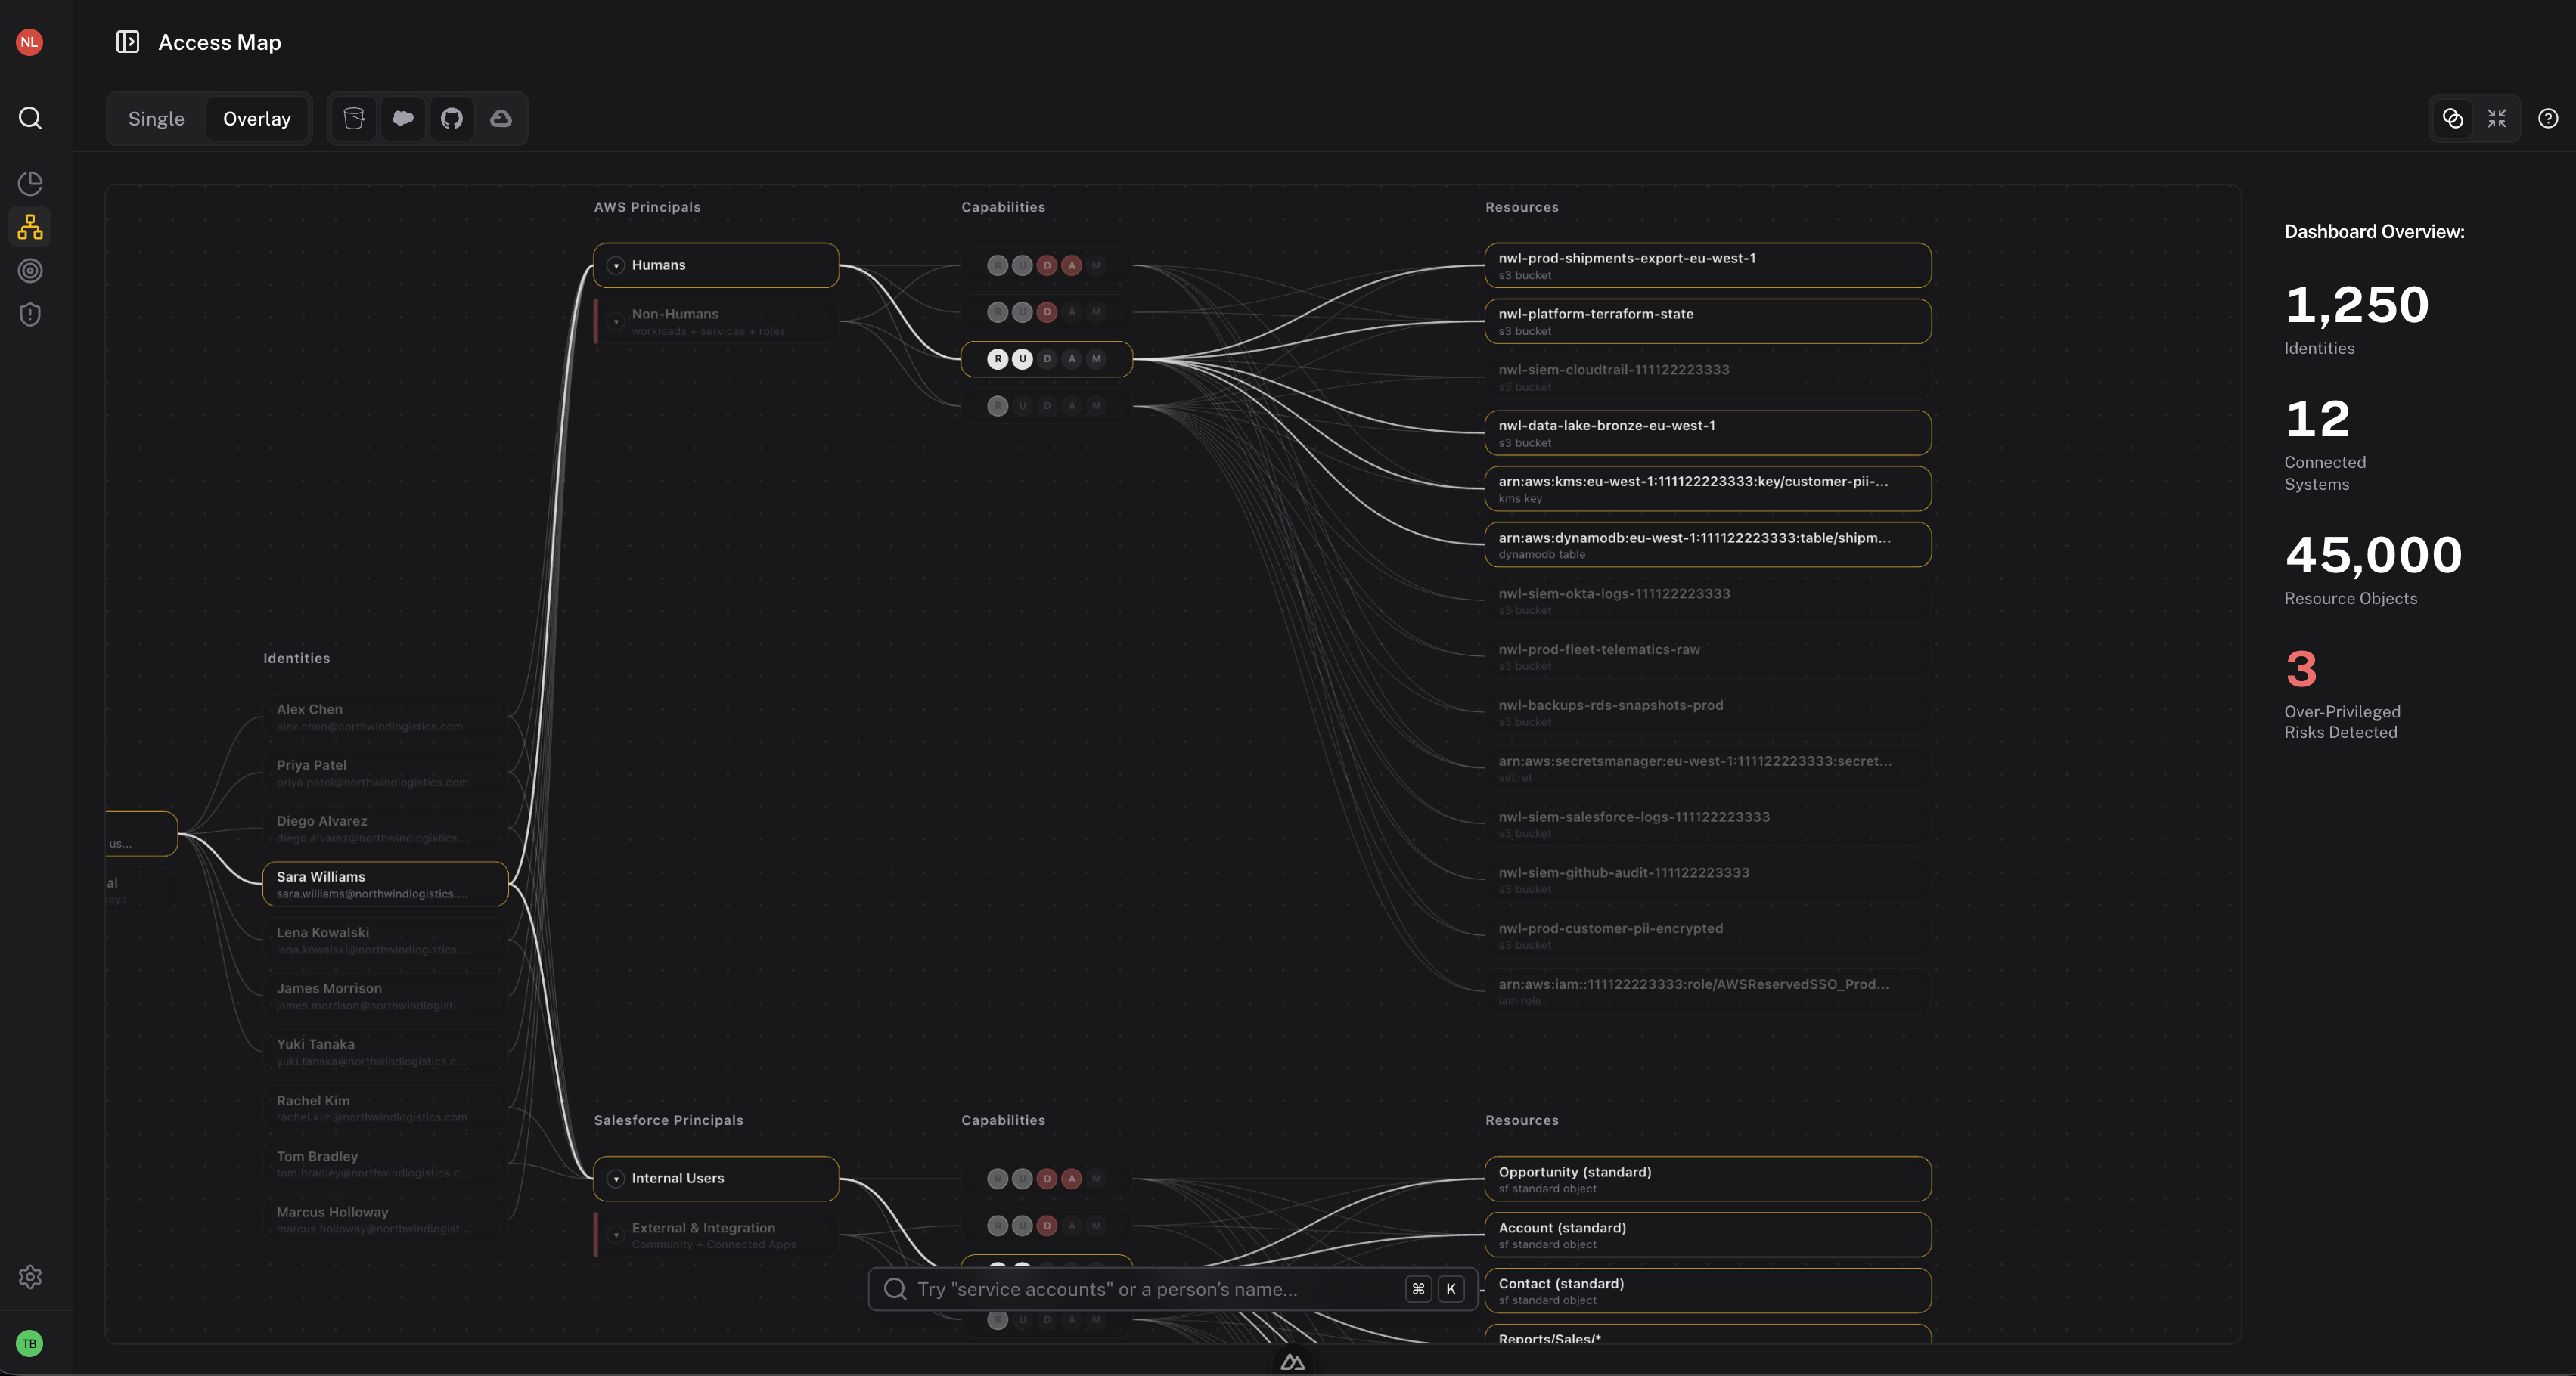This screenshot has width=2576, height=1376.
Task: Open the shield alert risks view
Action: click(30, 315)
